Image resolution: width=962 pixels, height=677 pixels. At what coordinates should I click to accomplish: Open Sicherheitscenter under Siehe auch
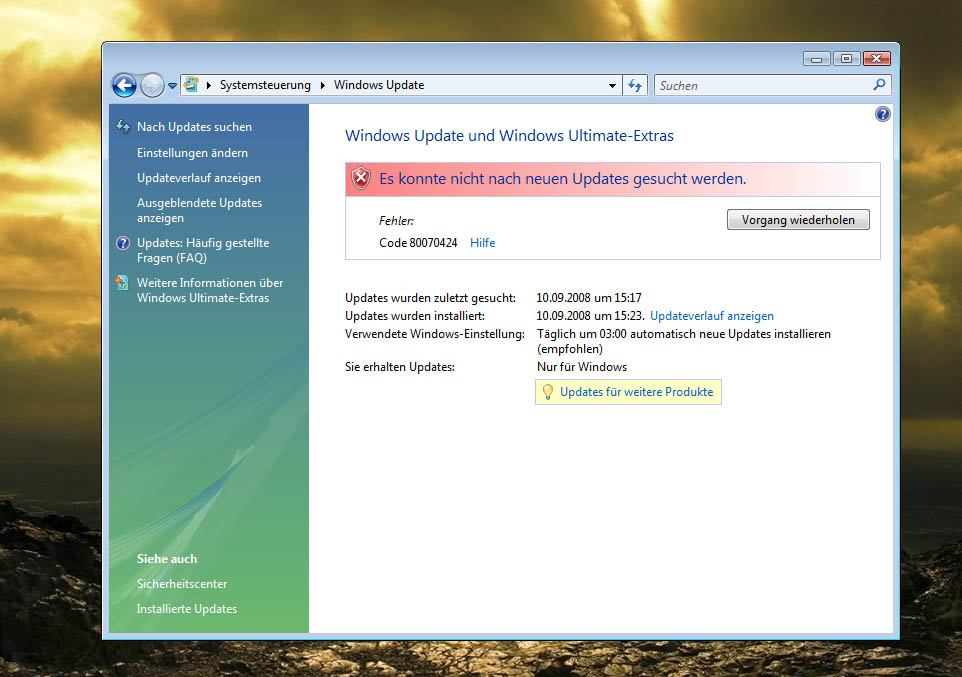click(182, 584)
